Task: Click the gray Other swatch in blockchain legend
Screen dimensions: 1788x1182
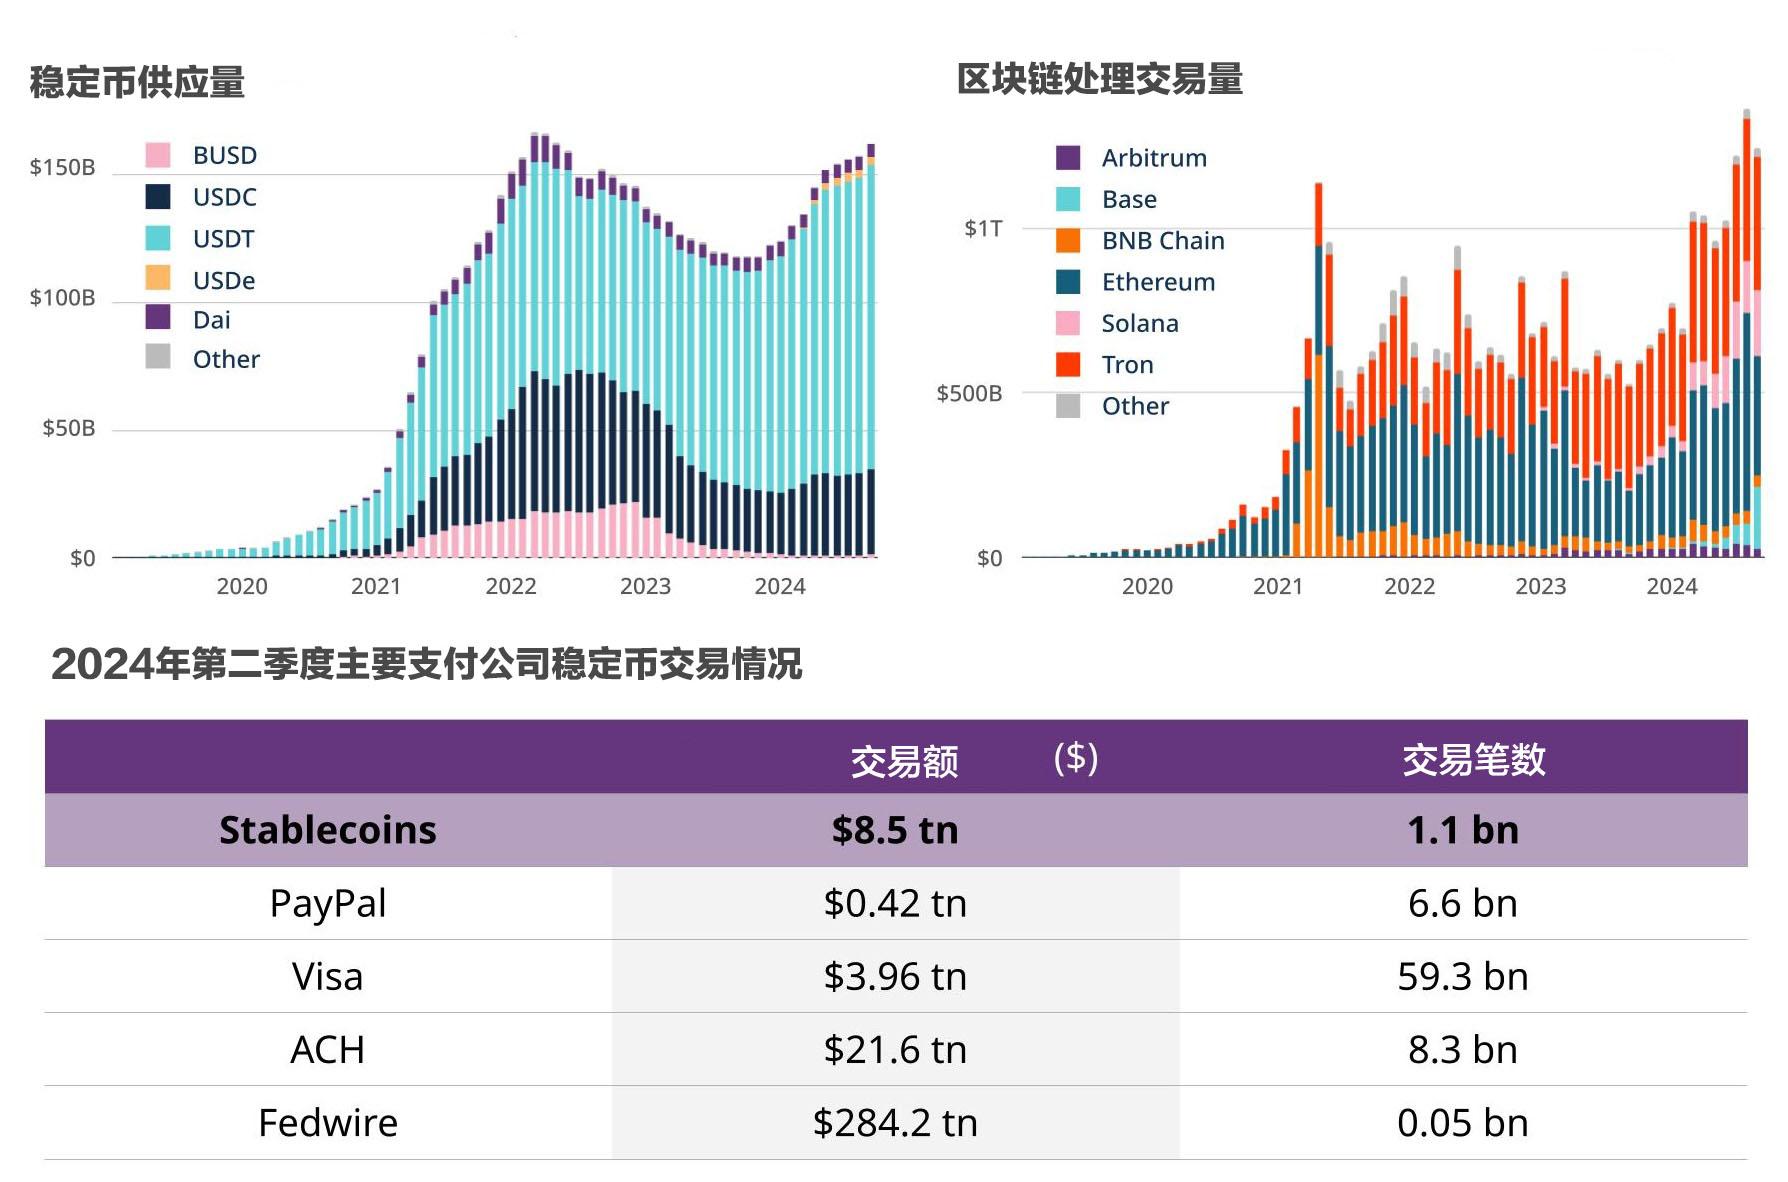Action: pyautogui.click(x=1068, y=405)
